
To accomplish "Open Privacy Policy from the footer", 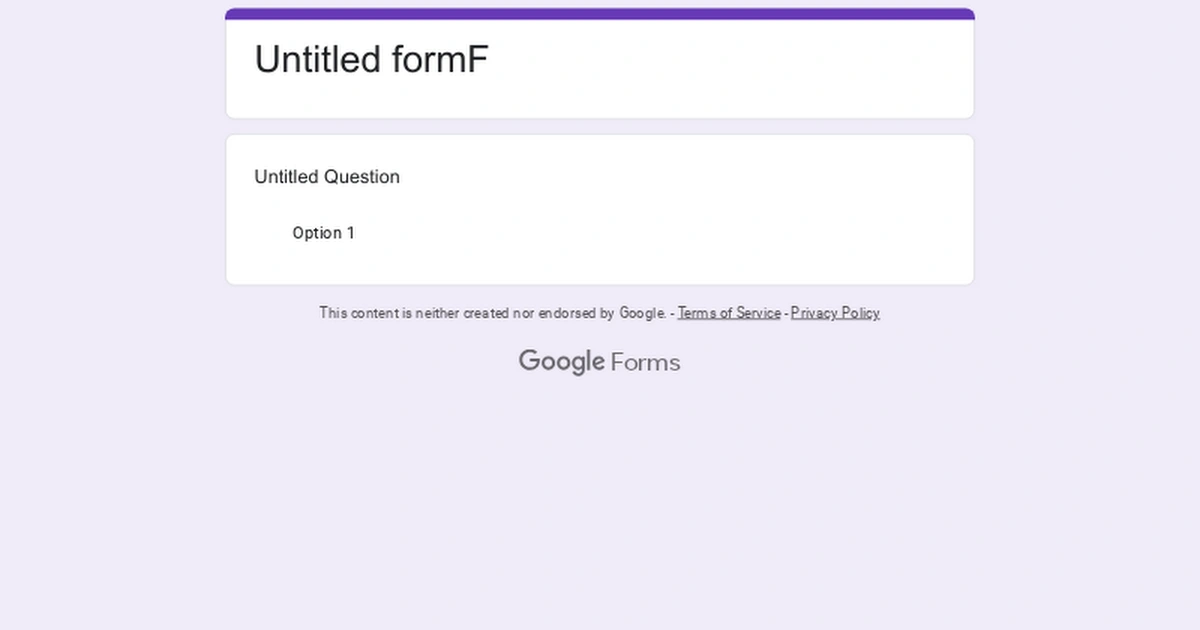I will coord(834,313).
